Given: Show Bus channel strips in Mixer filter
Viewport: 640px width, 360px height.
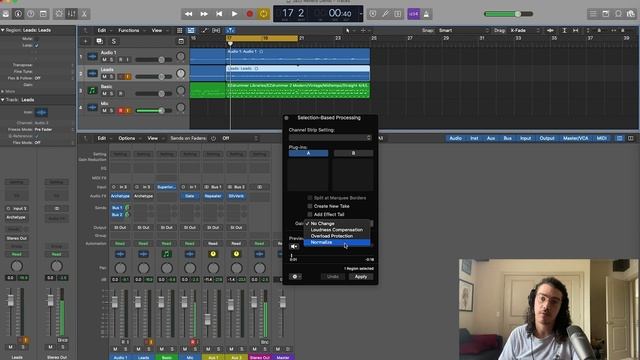Looking at the screenshot, I should tap(508, 138).
